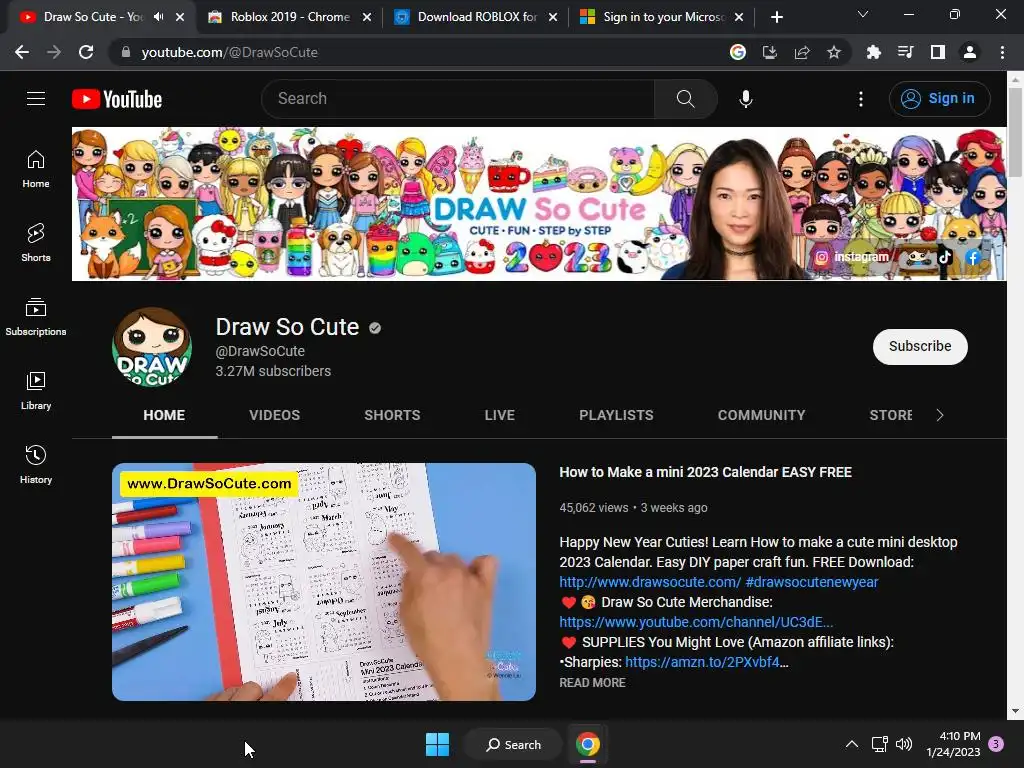Click the YouTube search input field
Screen dimensions: 1024x768
point(458,99)
